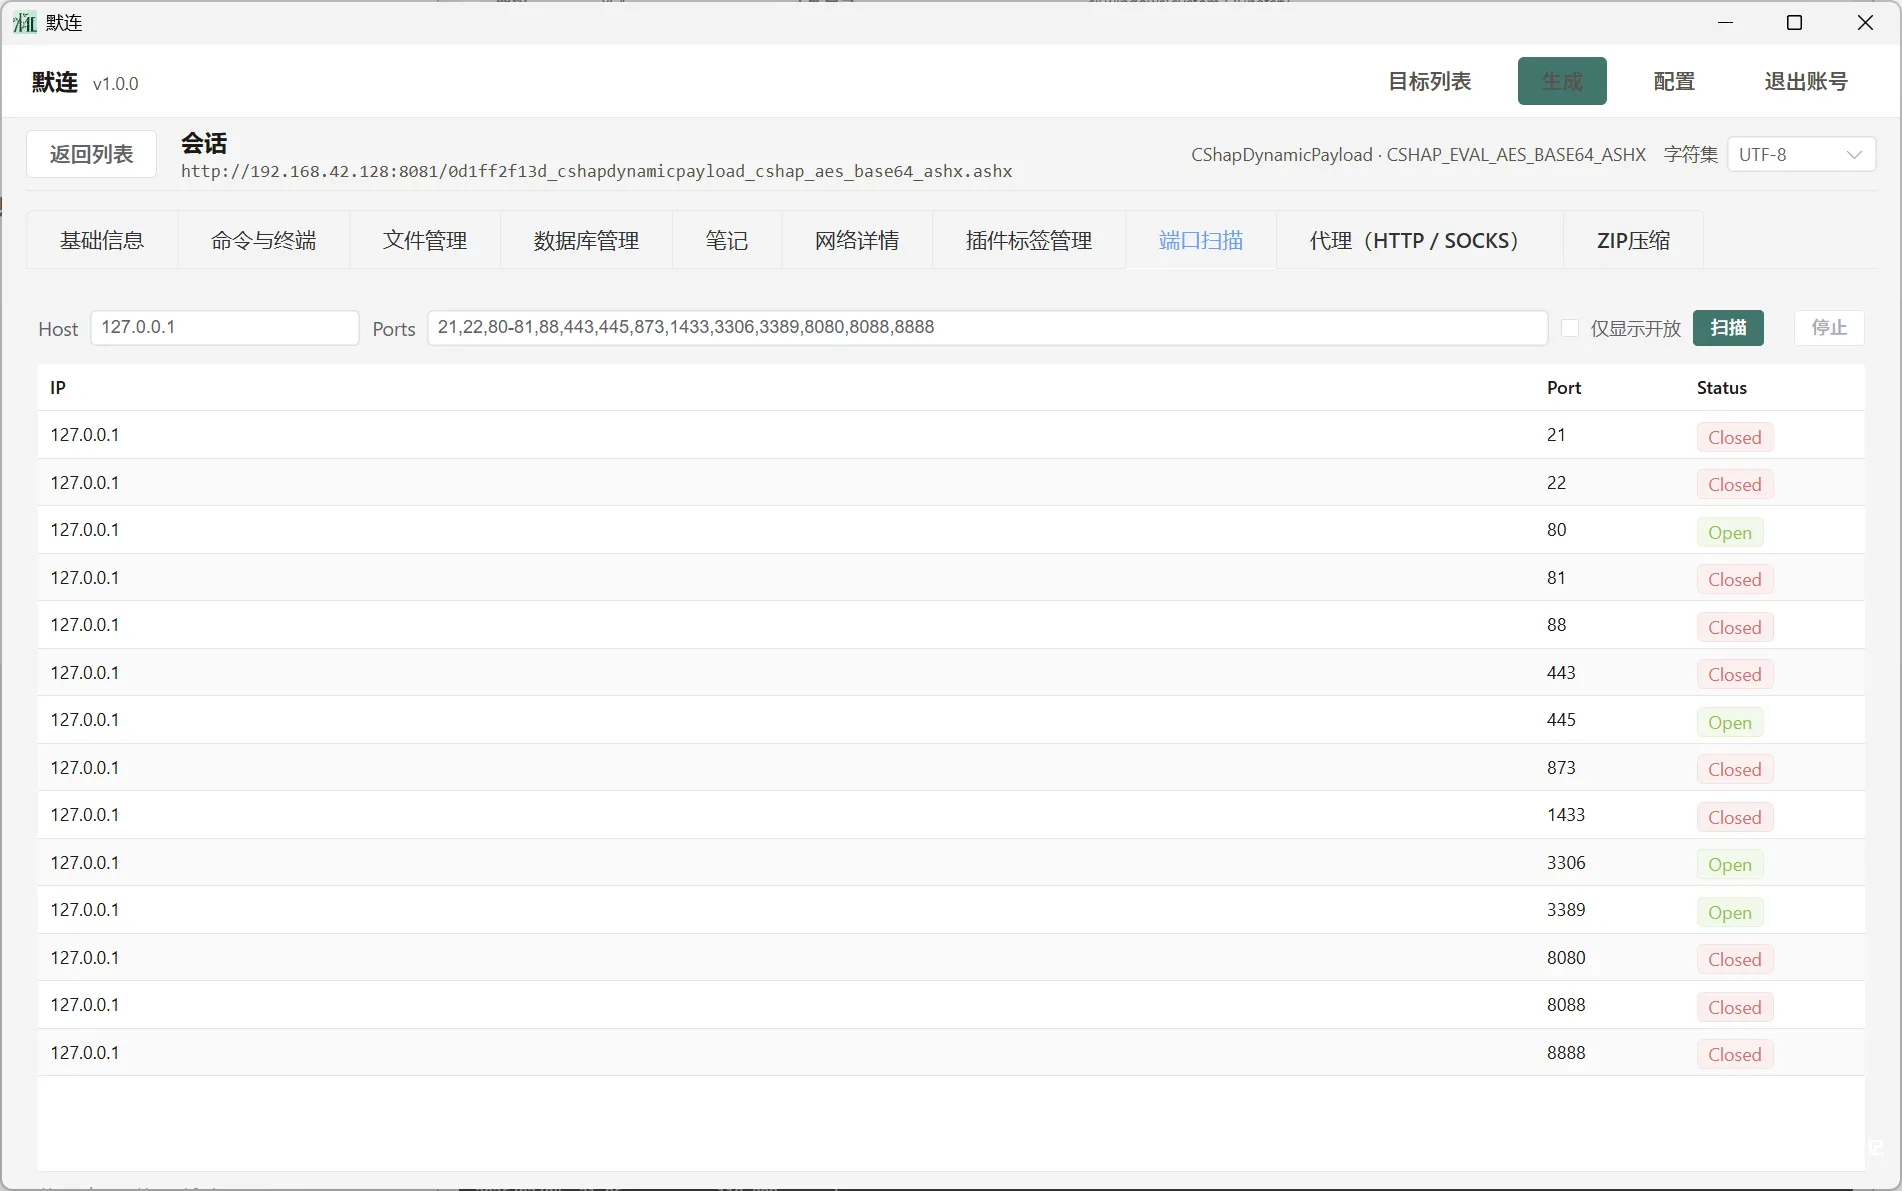1902x1191 pixels.
Task: Open the 命令与终端 tab
Action: click(263, 240)
